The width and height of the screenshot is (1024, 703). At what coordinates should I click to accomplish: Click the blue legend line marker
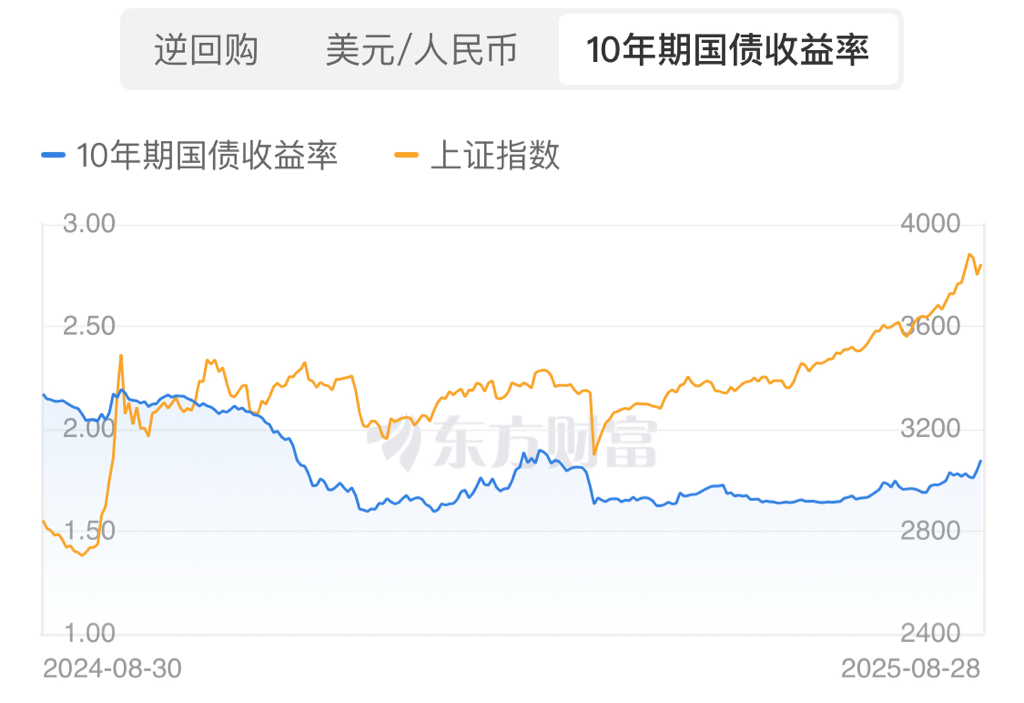point(53,155)
